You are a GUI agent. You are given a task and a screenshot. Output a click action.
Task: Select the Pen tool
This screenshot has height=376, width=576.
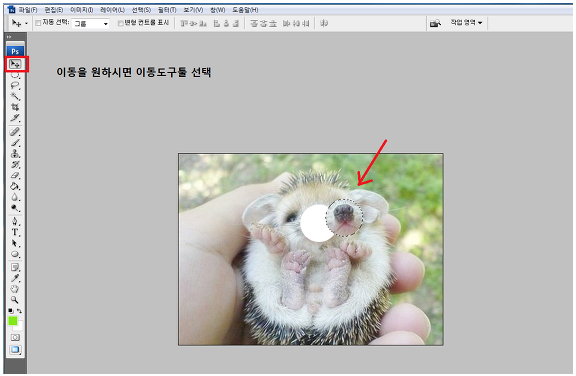15,221
